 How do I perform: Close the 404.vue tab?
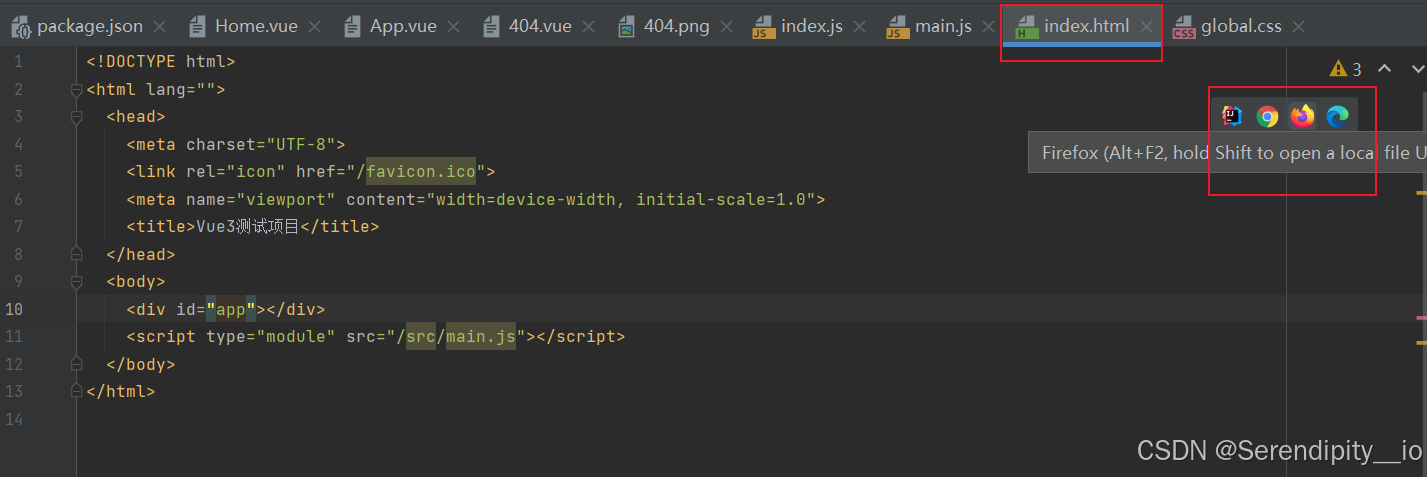588,27
